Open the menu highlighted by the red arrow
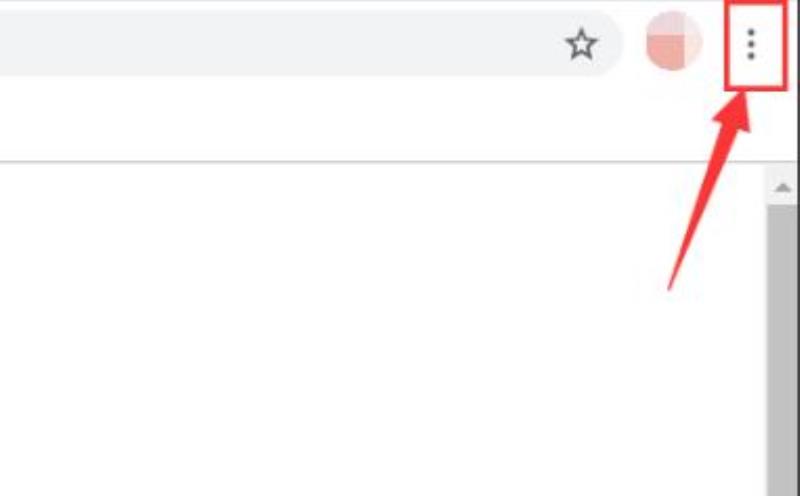The image size is (800, 496). (751, 44)
